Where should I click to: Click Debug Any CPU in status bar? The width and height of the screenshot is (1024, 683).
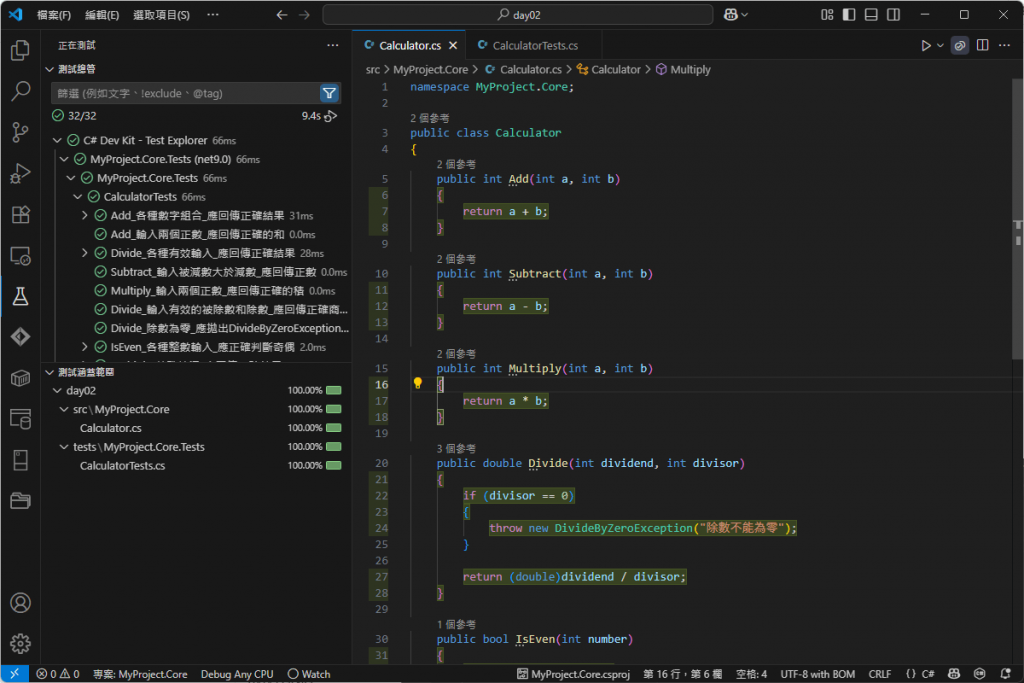pyautogui.click(x=236, y=674)
